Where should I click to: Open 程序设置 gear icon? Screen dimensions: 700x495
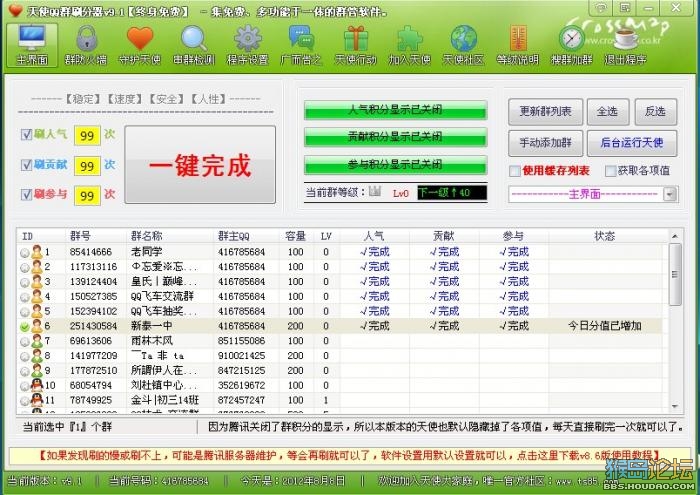coord(248,38)
